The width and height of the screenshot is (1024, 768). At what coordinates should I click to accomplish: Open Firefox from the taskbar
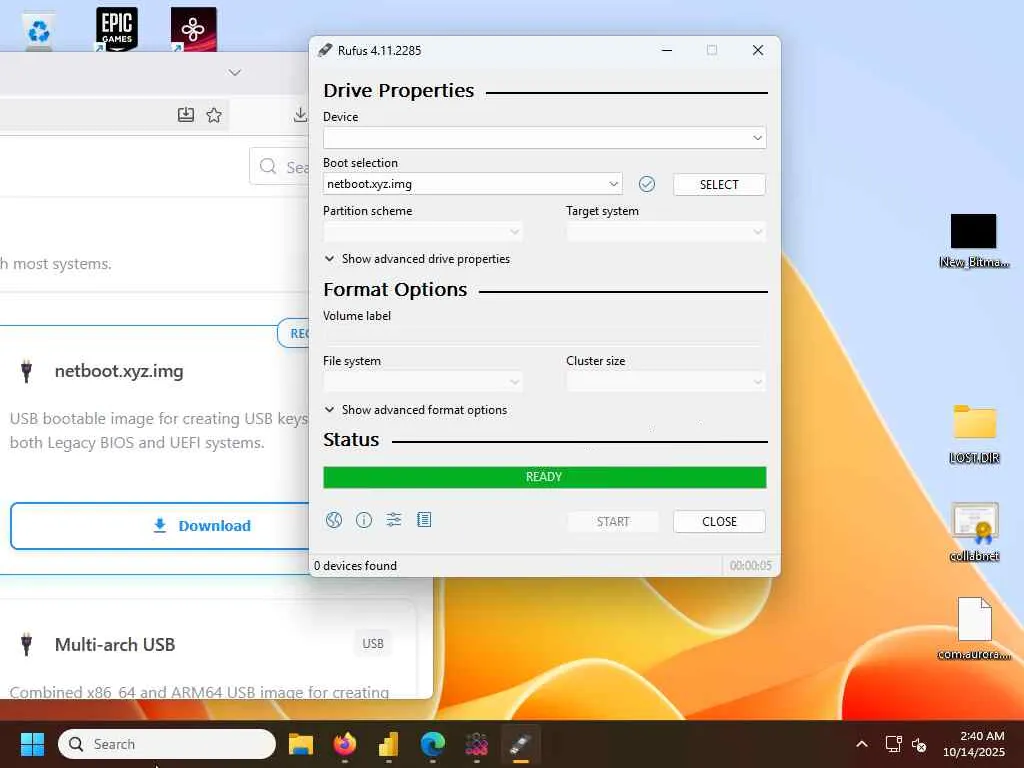pos(345,744)
